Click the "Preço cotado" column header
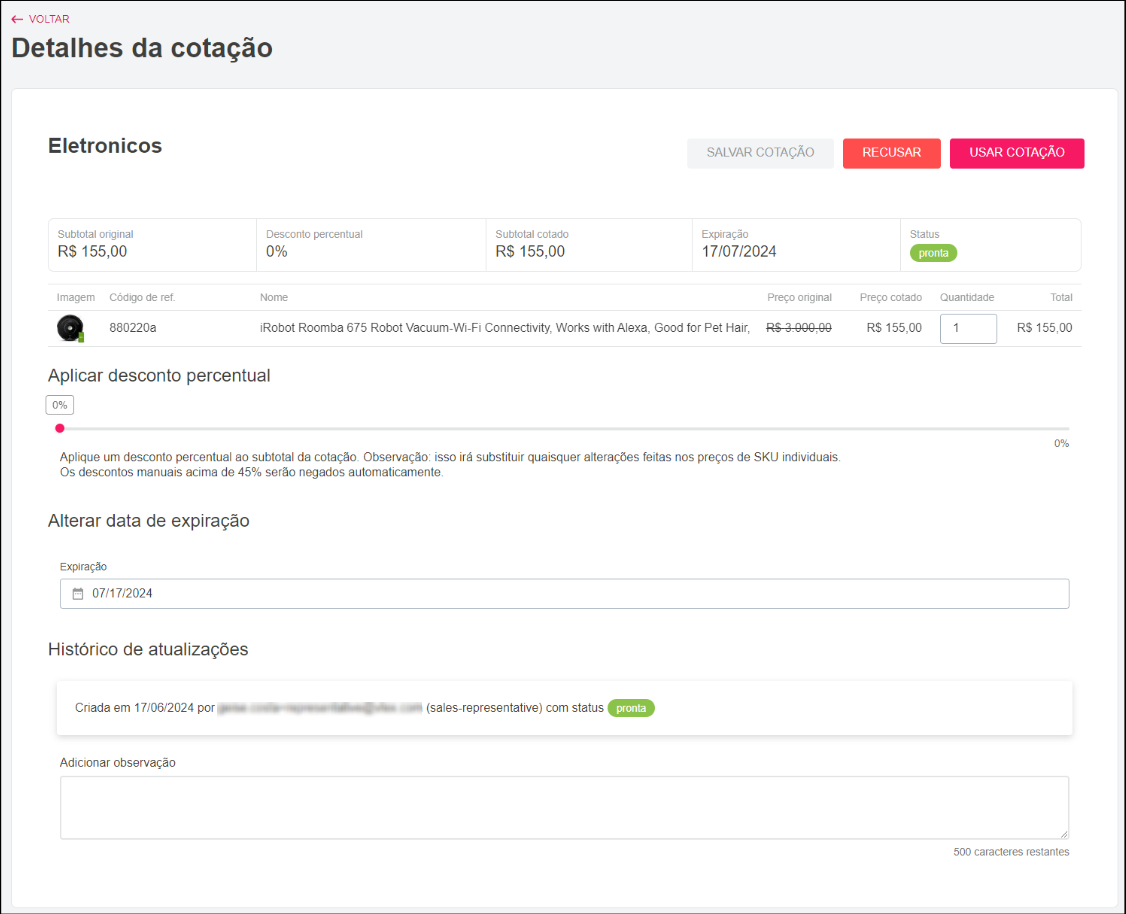Viewport: 1126px width, 914px height. tap(890, 297)
